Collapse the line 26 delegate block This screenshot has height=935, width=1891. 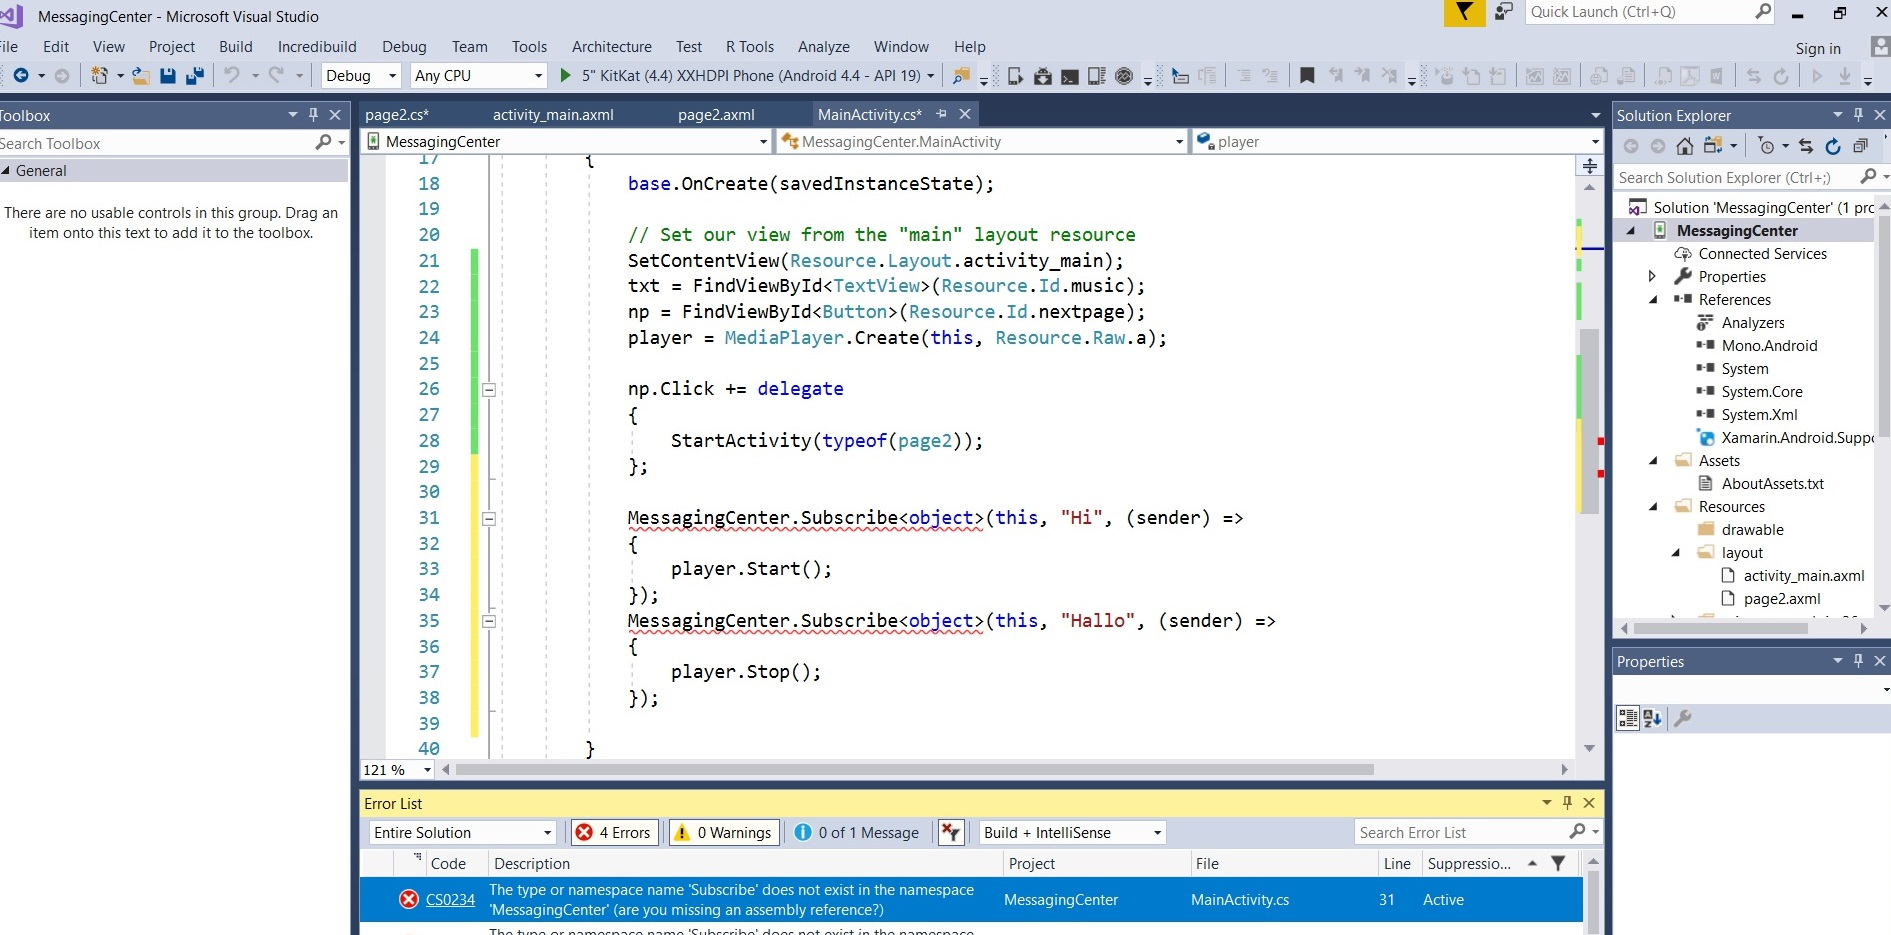pyautogui.click(x=489, y=390)
